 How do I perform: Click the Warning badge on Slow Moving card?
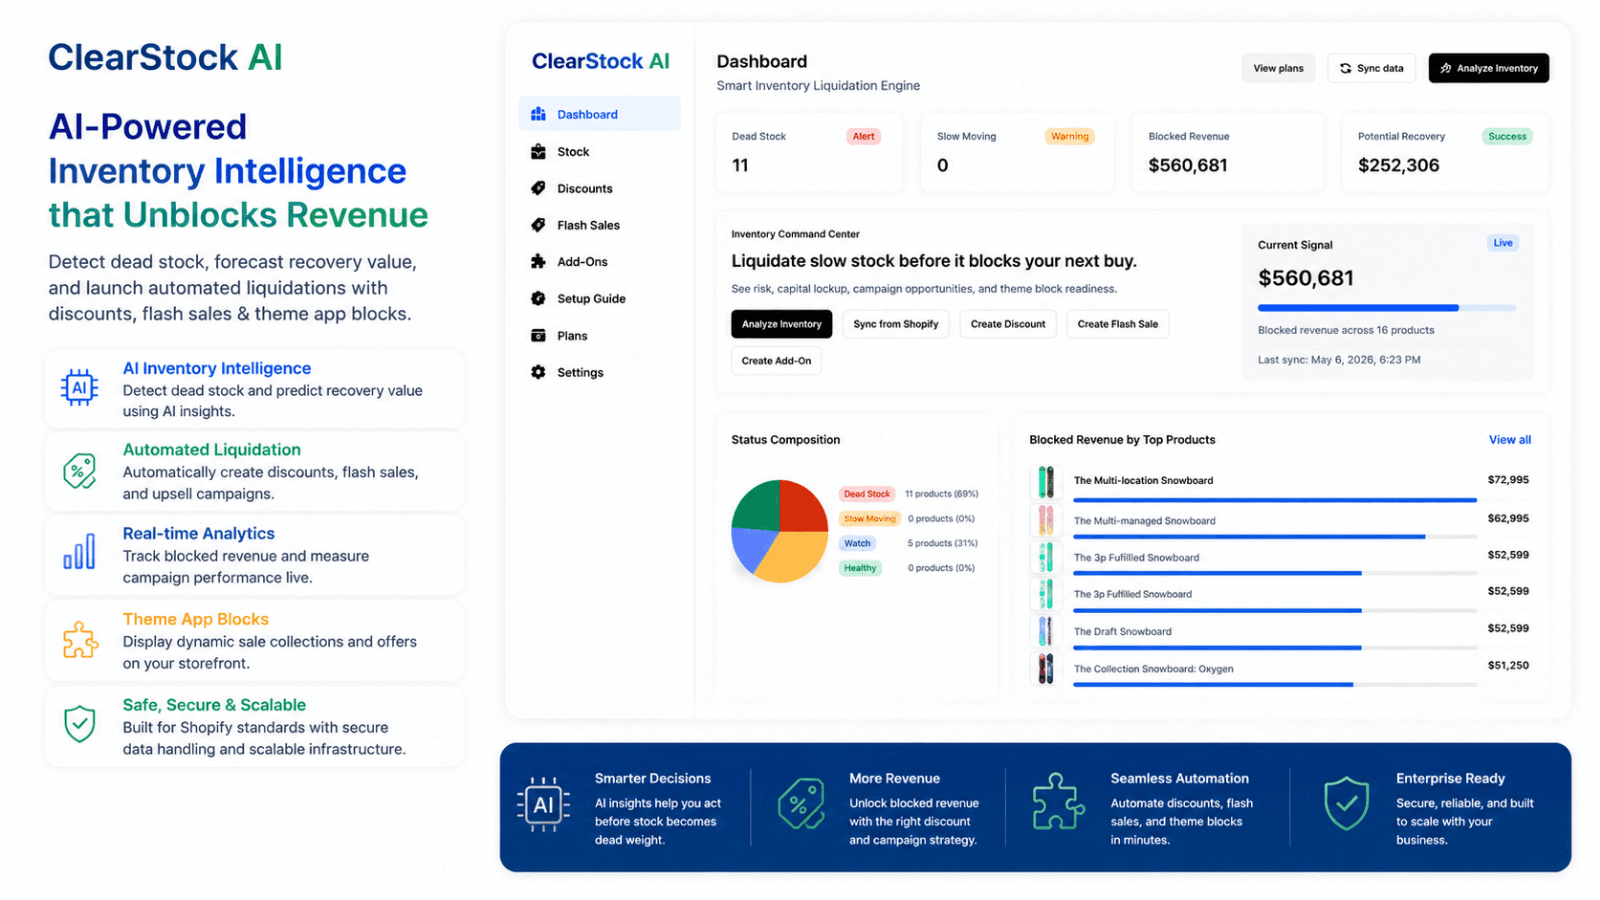[x=1069, y=136]
